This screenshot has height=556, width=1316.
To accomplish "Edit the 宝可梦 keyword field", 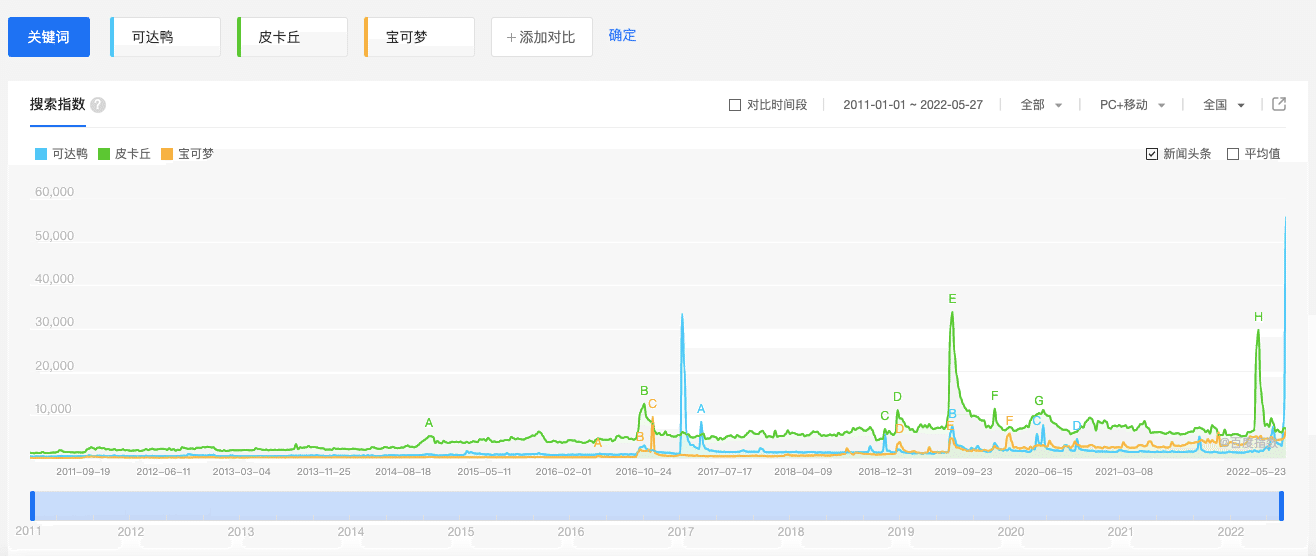I will [419, 37].
